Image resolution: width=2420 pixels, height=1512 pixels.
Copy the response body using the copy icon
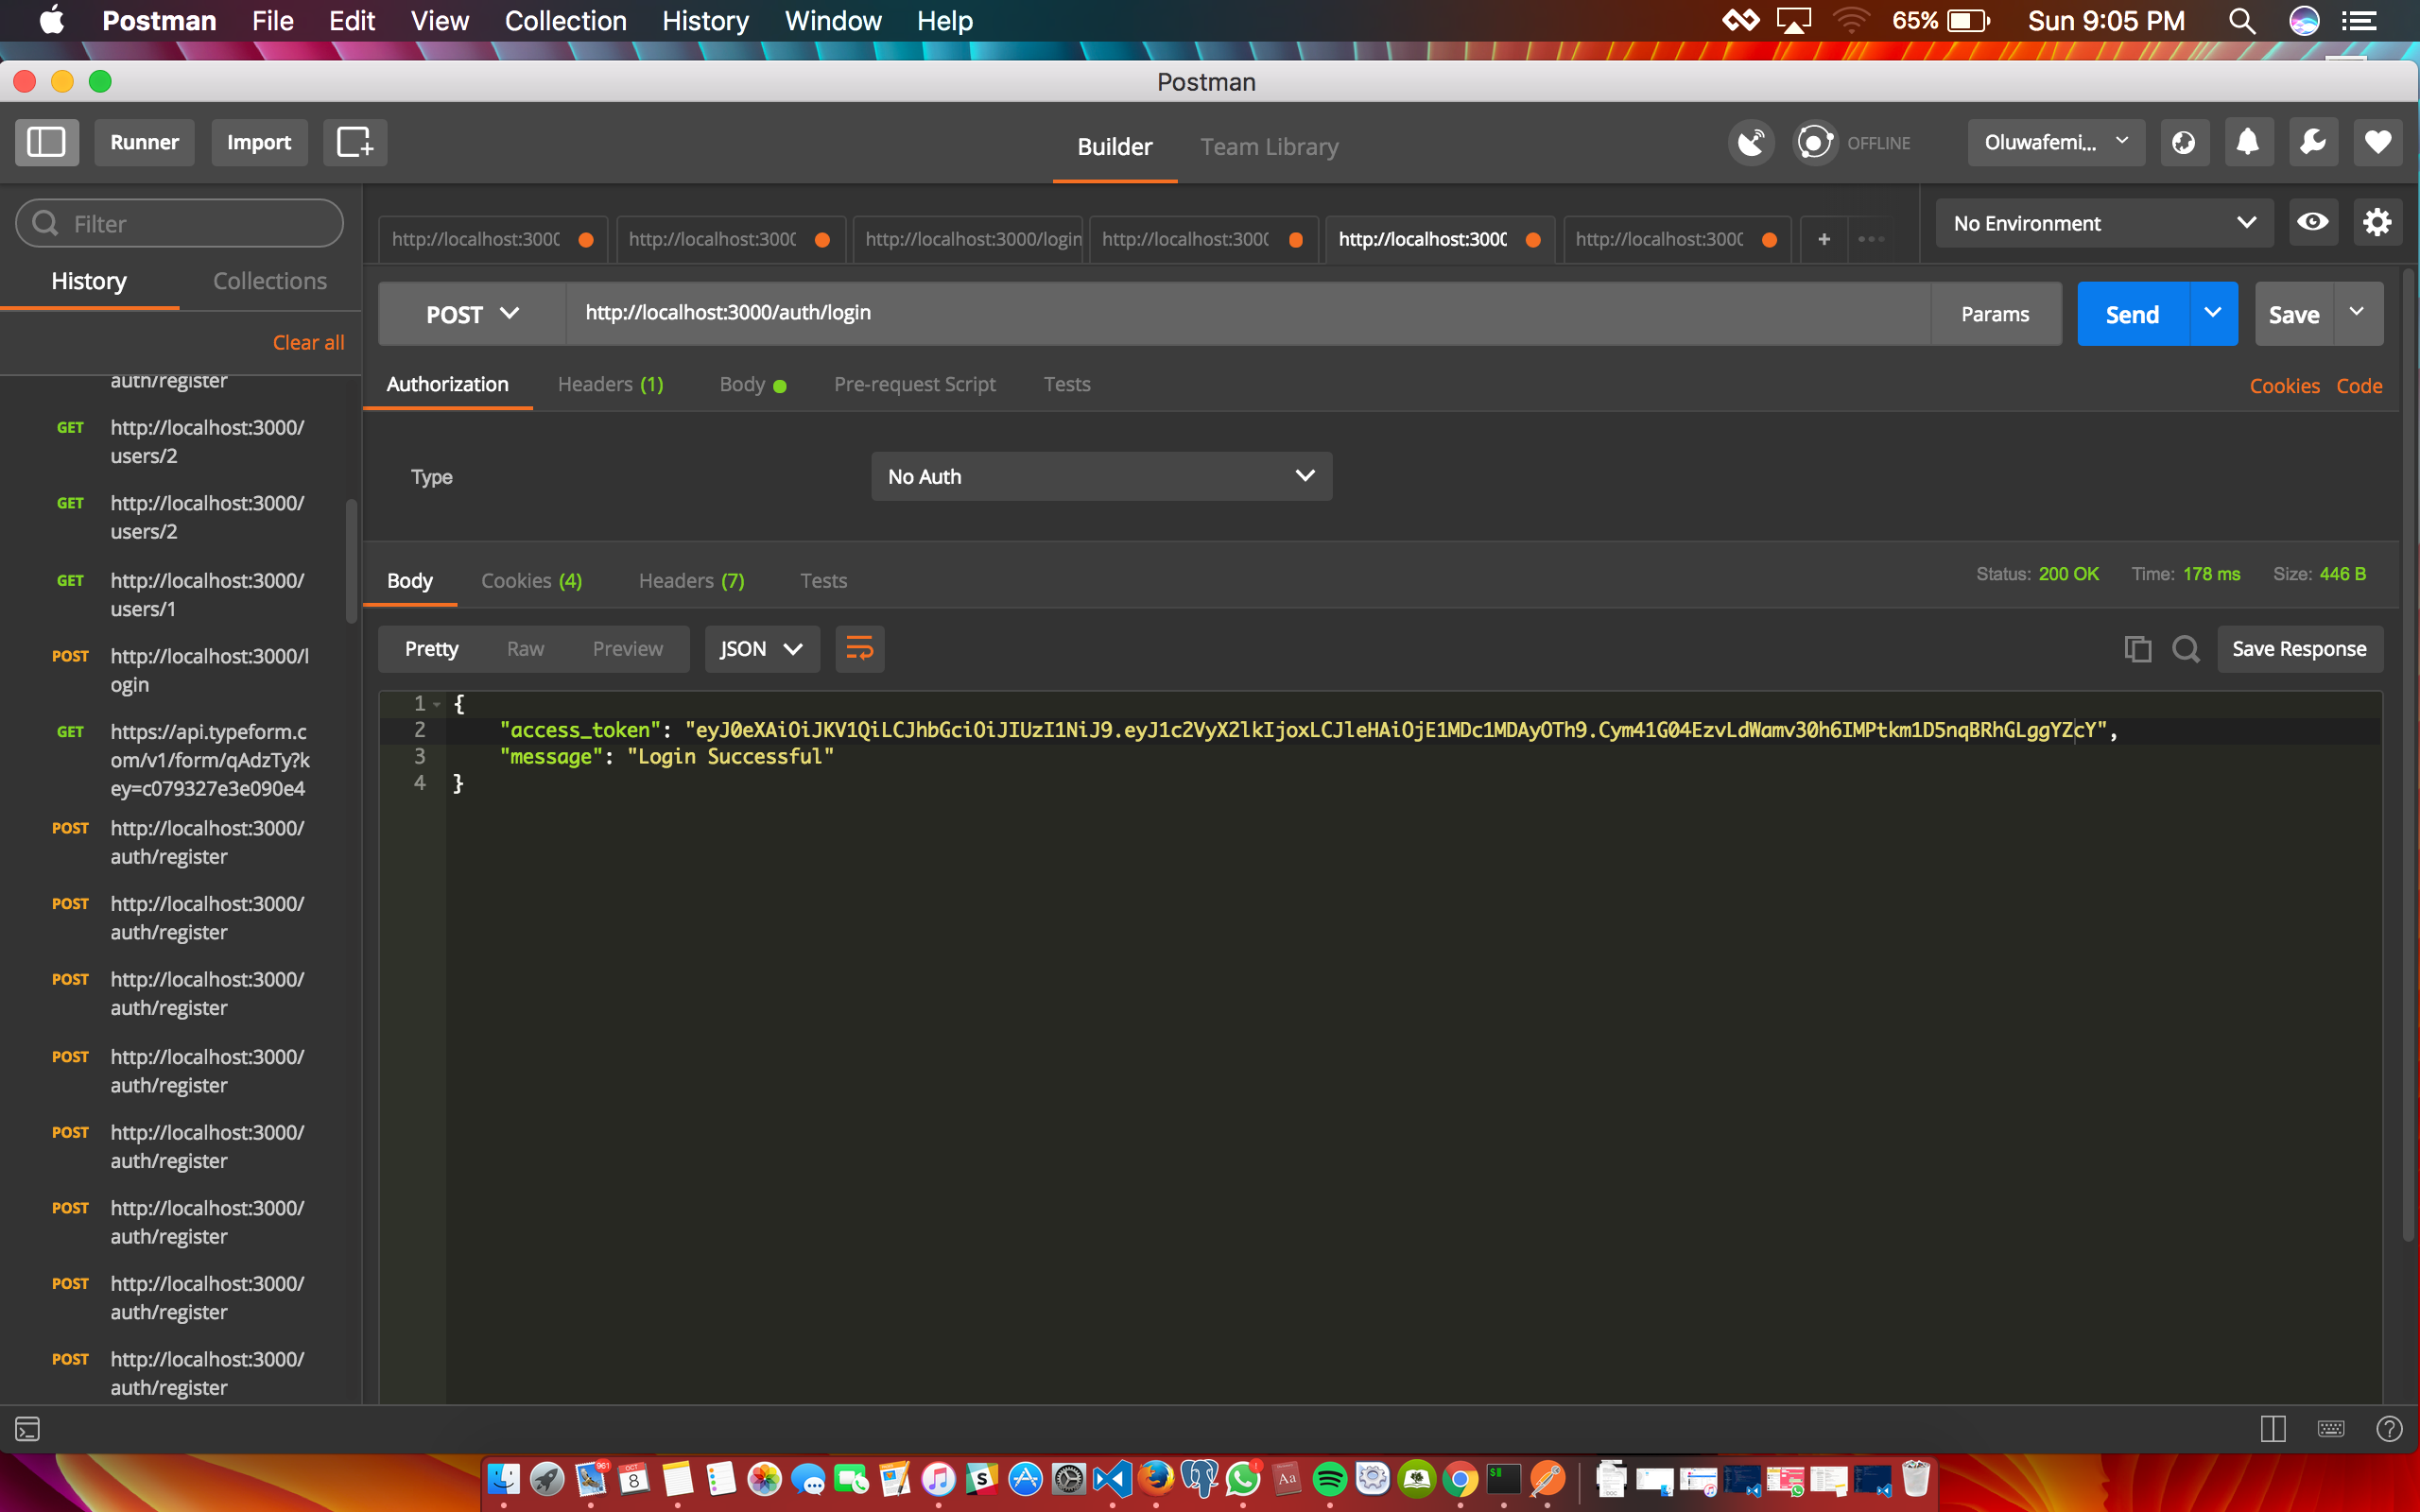2137,648
